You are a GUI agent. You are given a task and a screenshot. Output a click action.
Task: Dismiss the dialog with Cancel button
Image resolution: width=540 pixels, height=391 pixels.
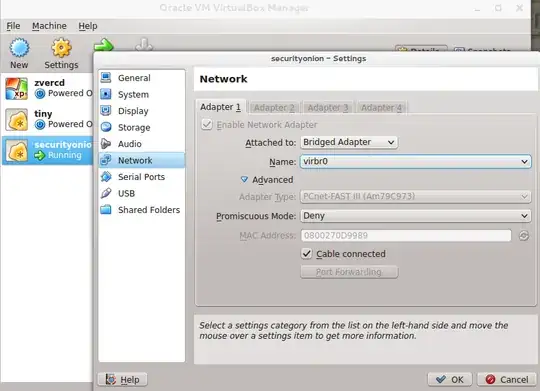507,380
